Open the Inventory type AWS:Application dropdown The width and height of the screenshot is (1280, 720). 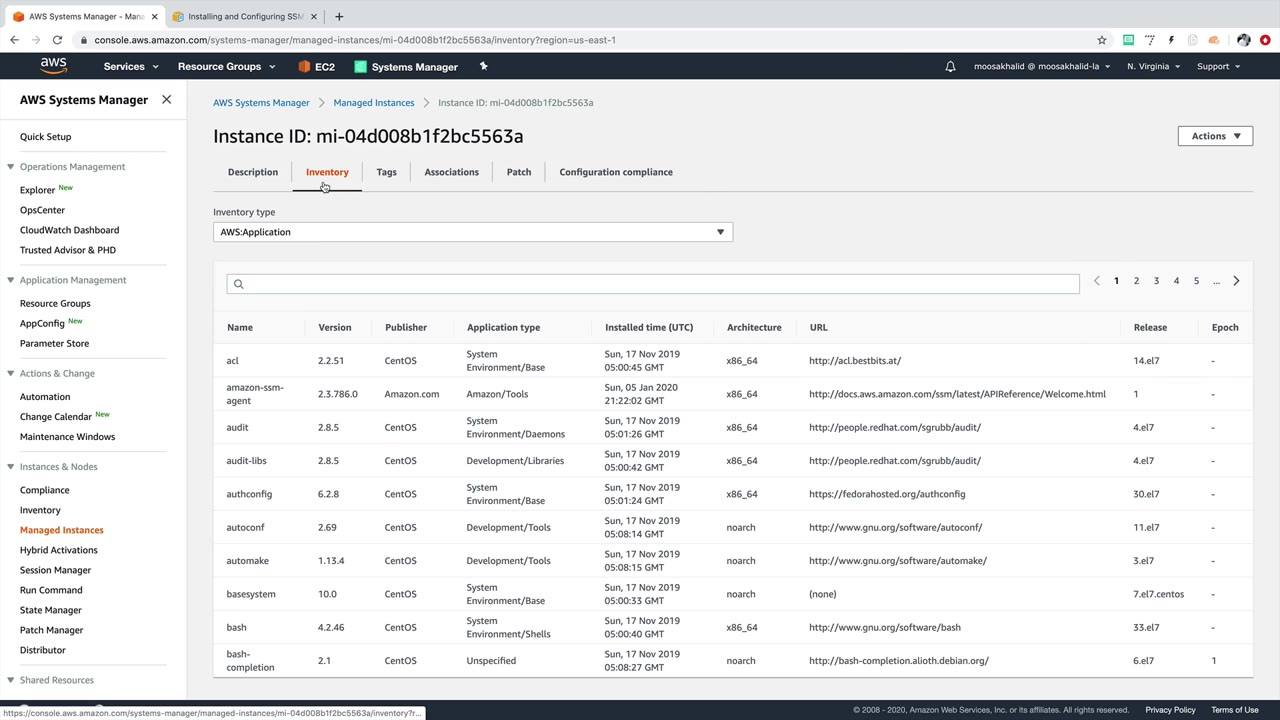(x=473, y=232)
